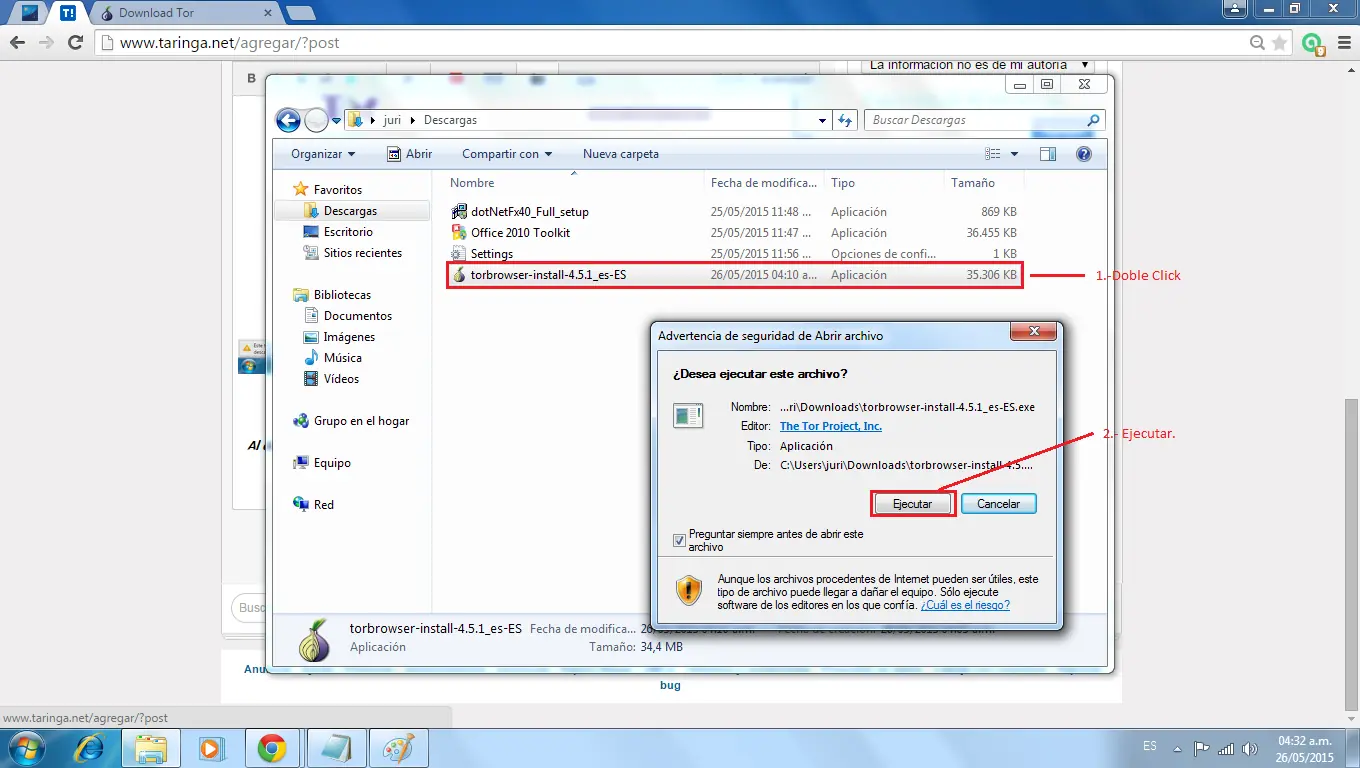The width and height of the screenshot is (1360, 768).
Task: Click the network signal tray icon
Action: [1226, 748]
